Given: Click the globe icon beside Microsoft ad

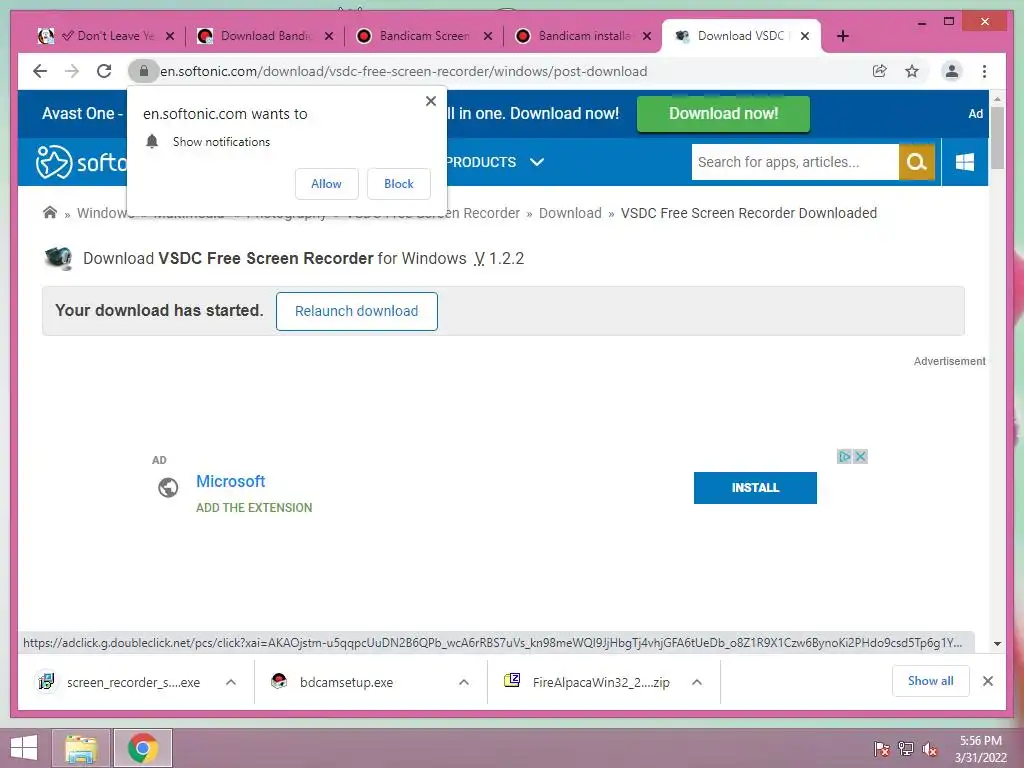Looking at the screenshot, I should pyautogui.click(x=168, y=488).
